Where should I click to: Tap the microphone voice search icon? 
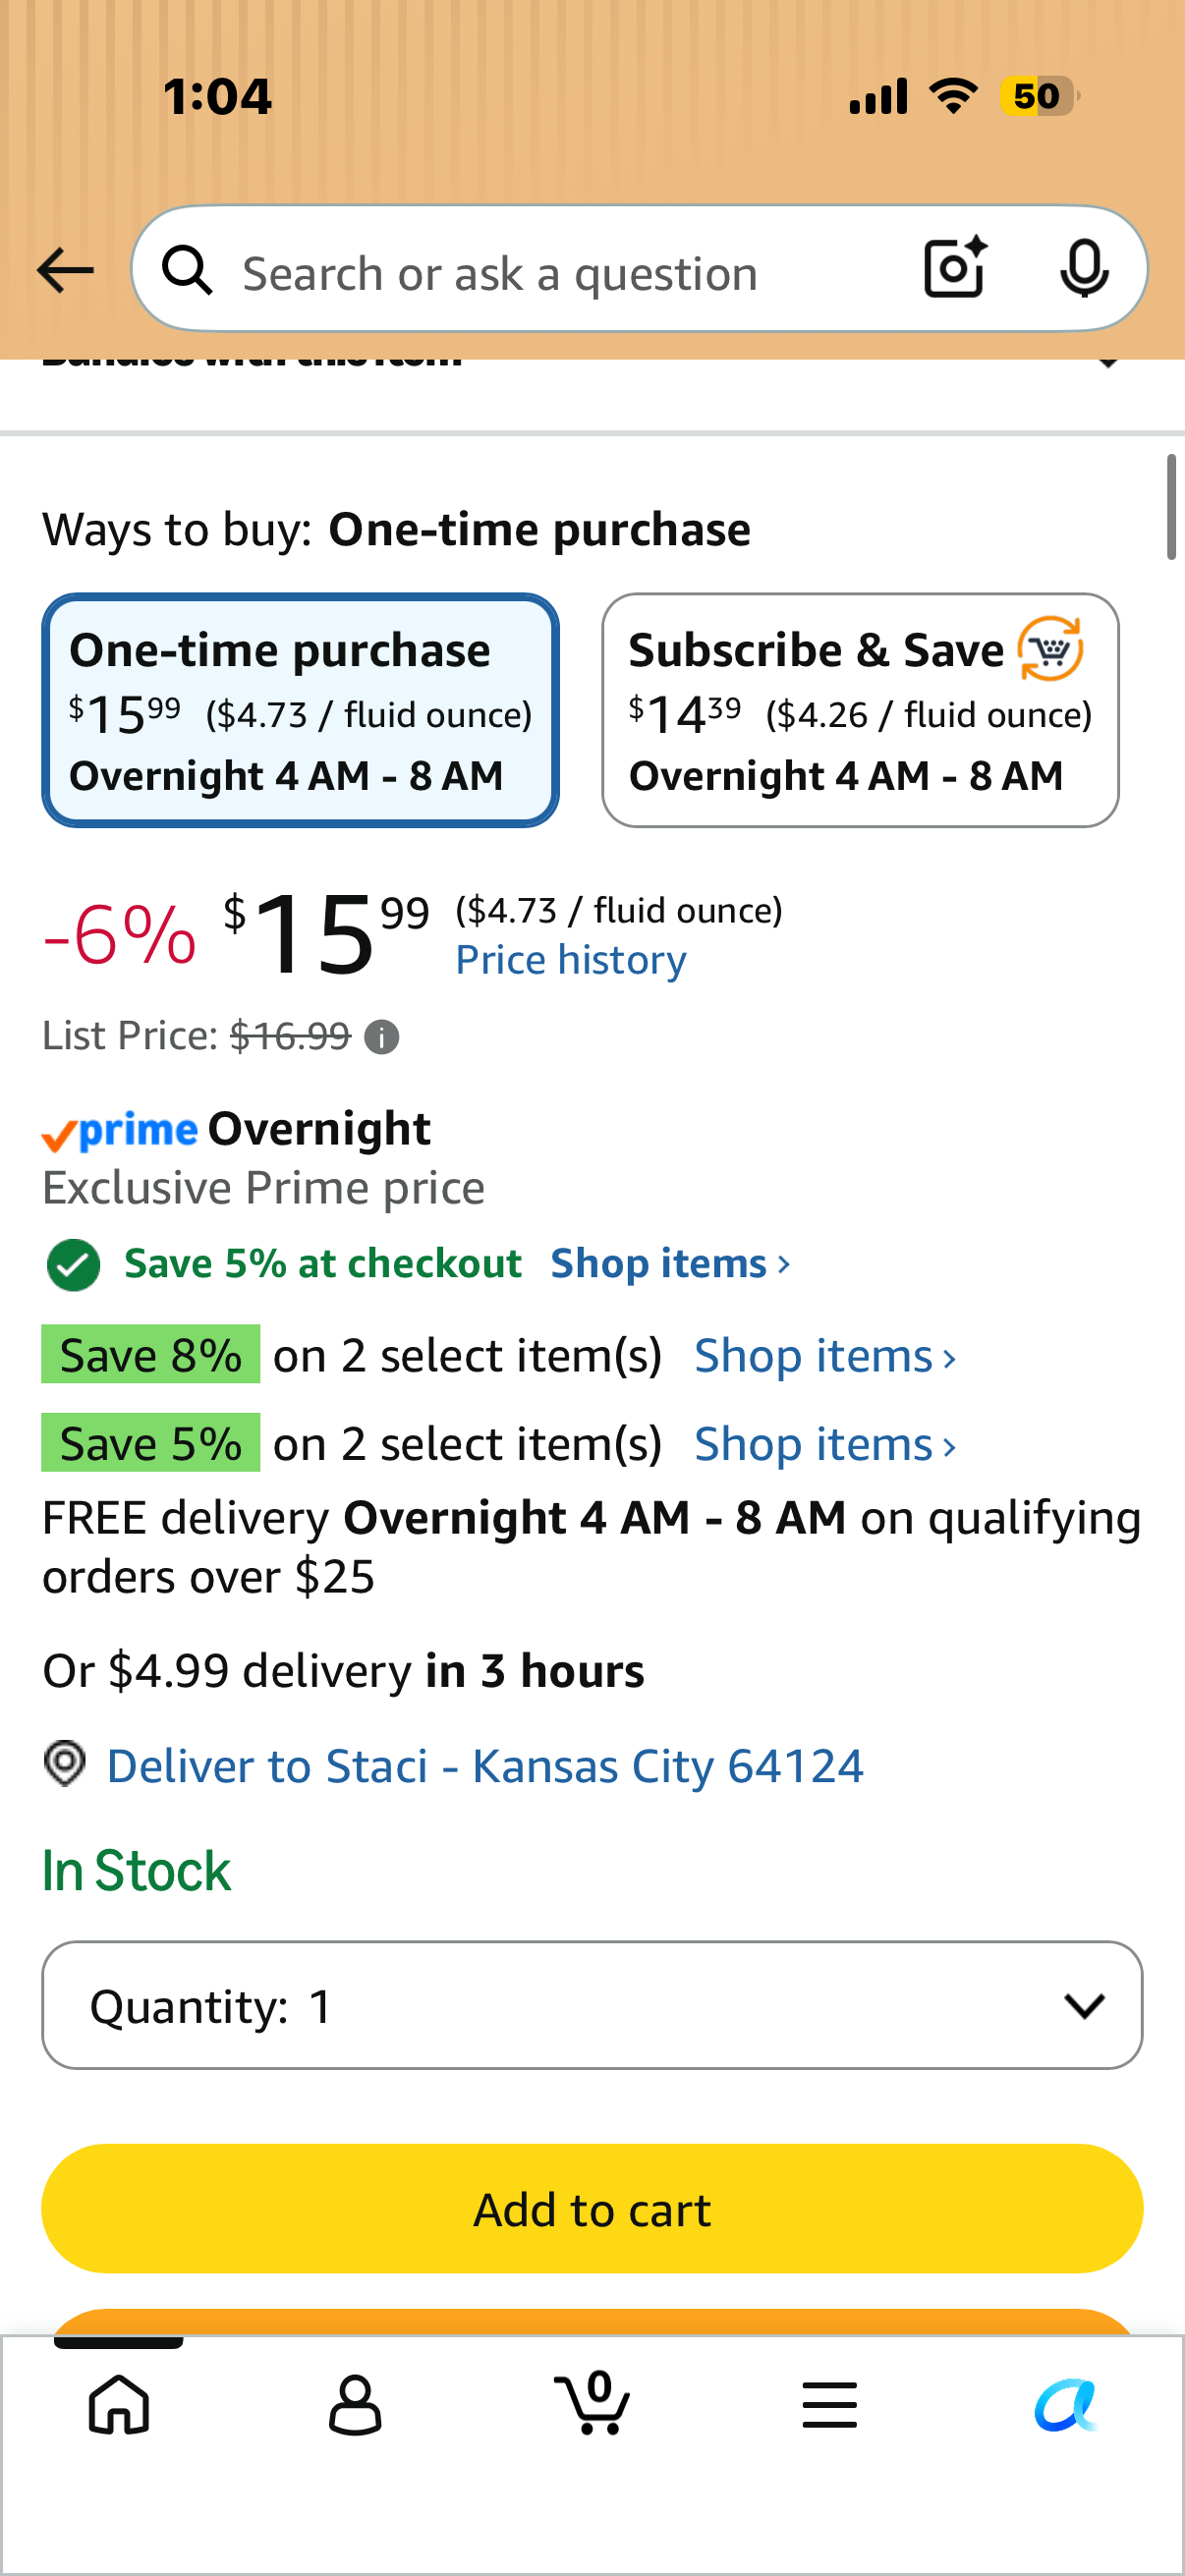[x=1084, y=269]
